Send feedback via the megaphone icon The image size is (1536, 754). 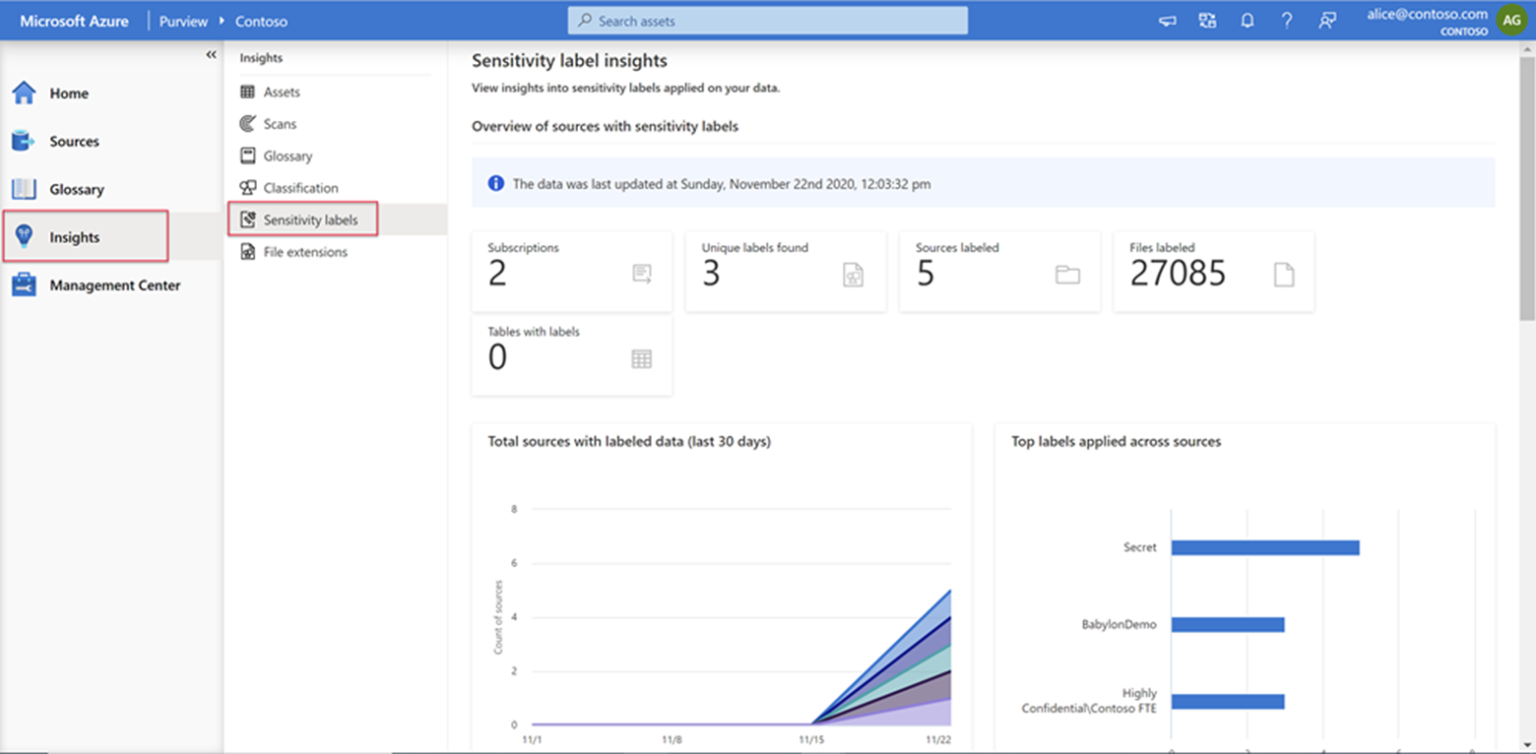tap(1167, 20)
